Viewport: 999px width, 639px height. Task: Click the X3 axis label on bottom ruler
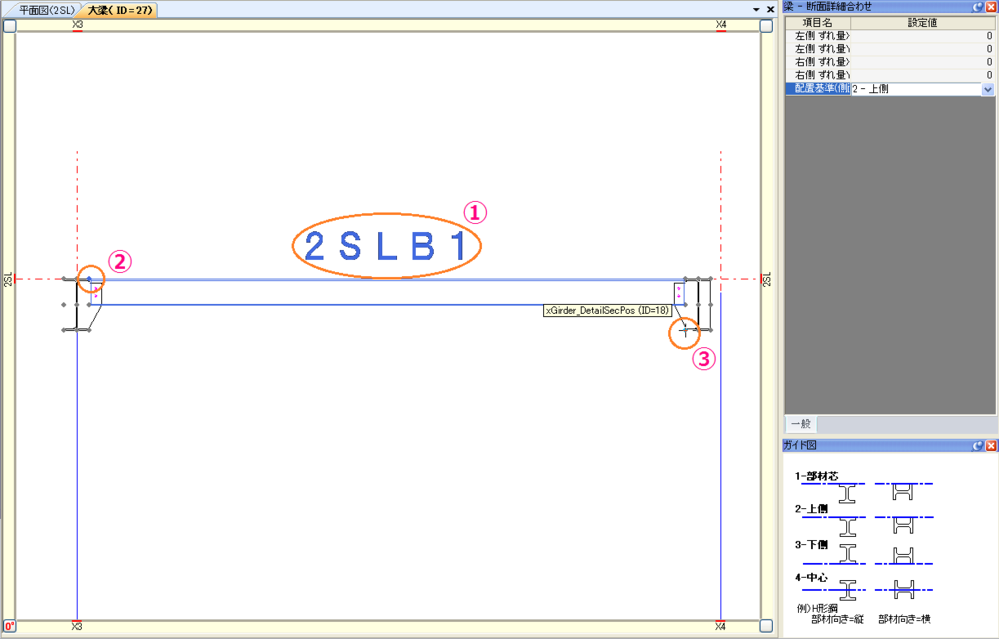tap(77, 626)
